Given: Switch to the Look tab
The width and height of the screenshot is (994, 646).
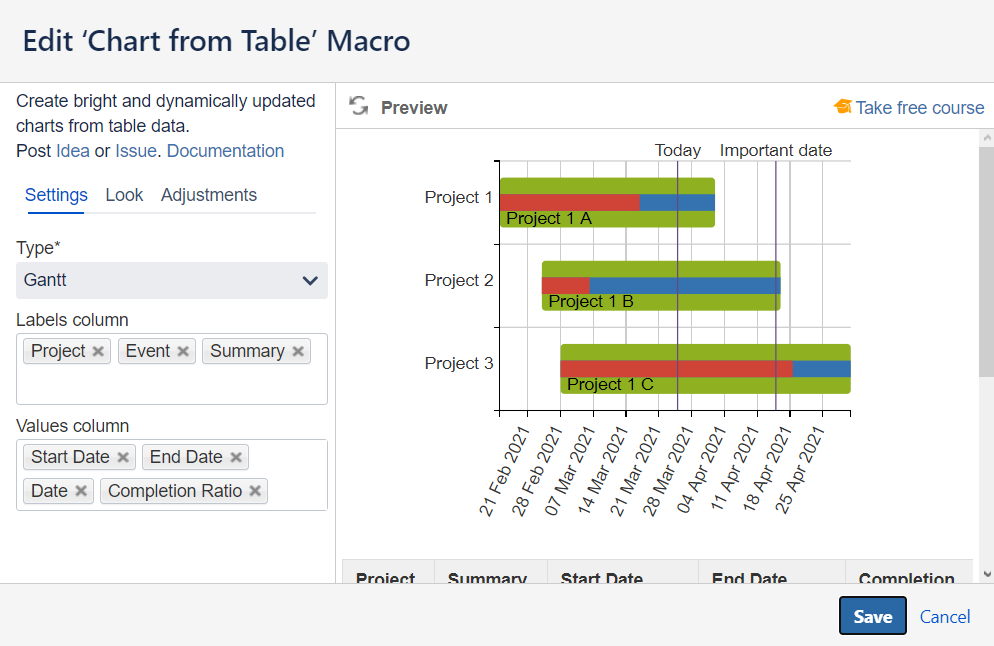Looking at the screenshot, I should tap(124, 195).
